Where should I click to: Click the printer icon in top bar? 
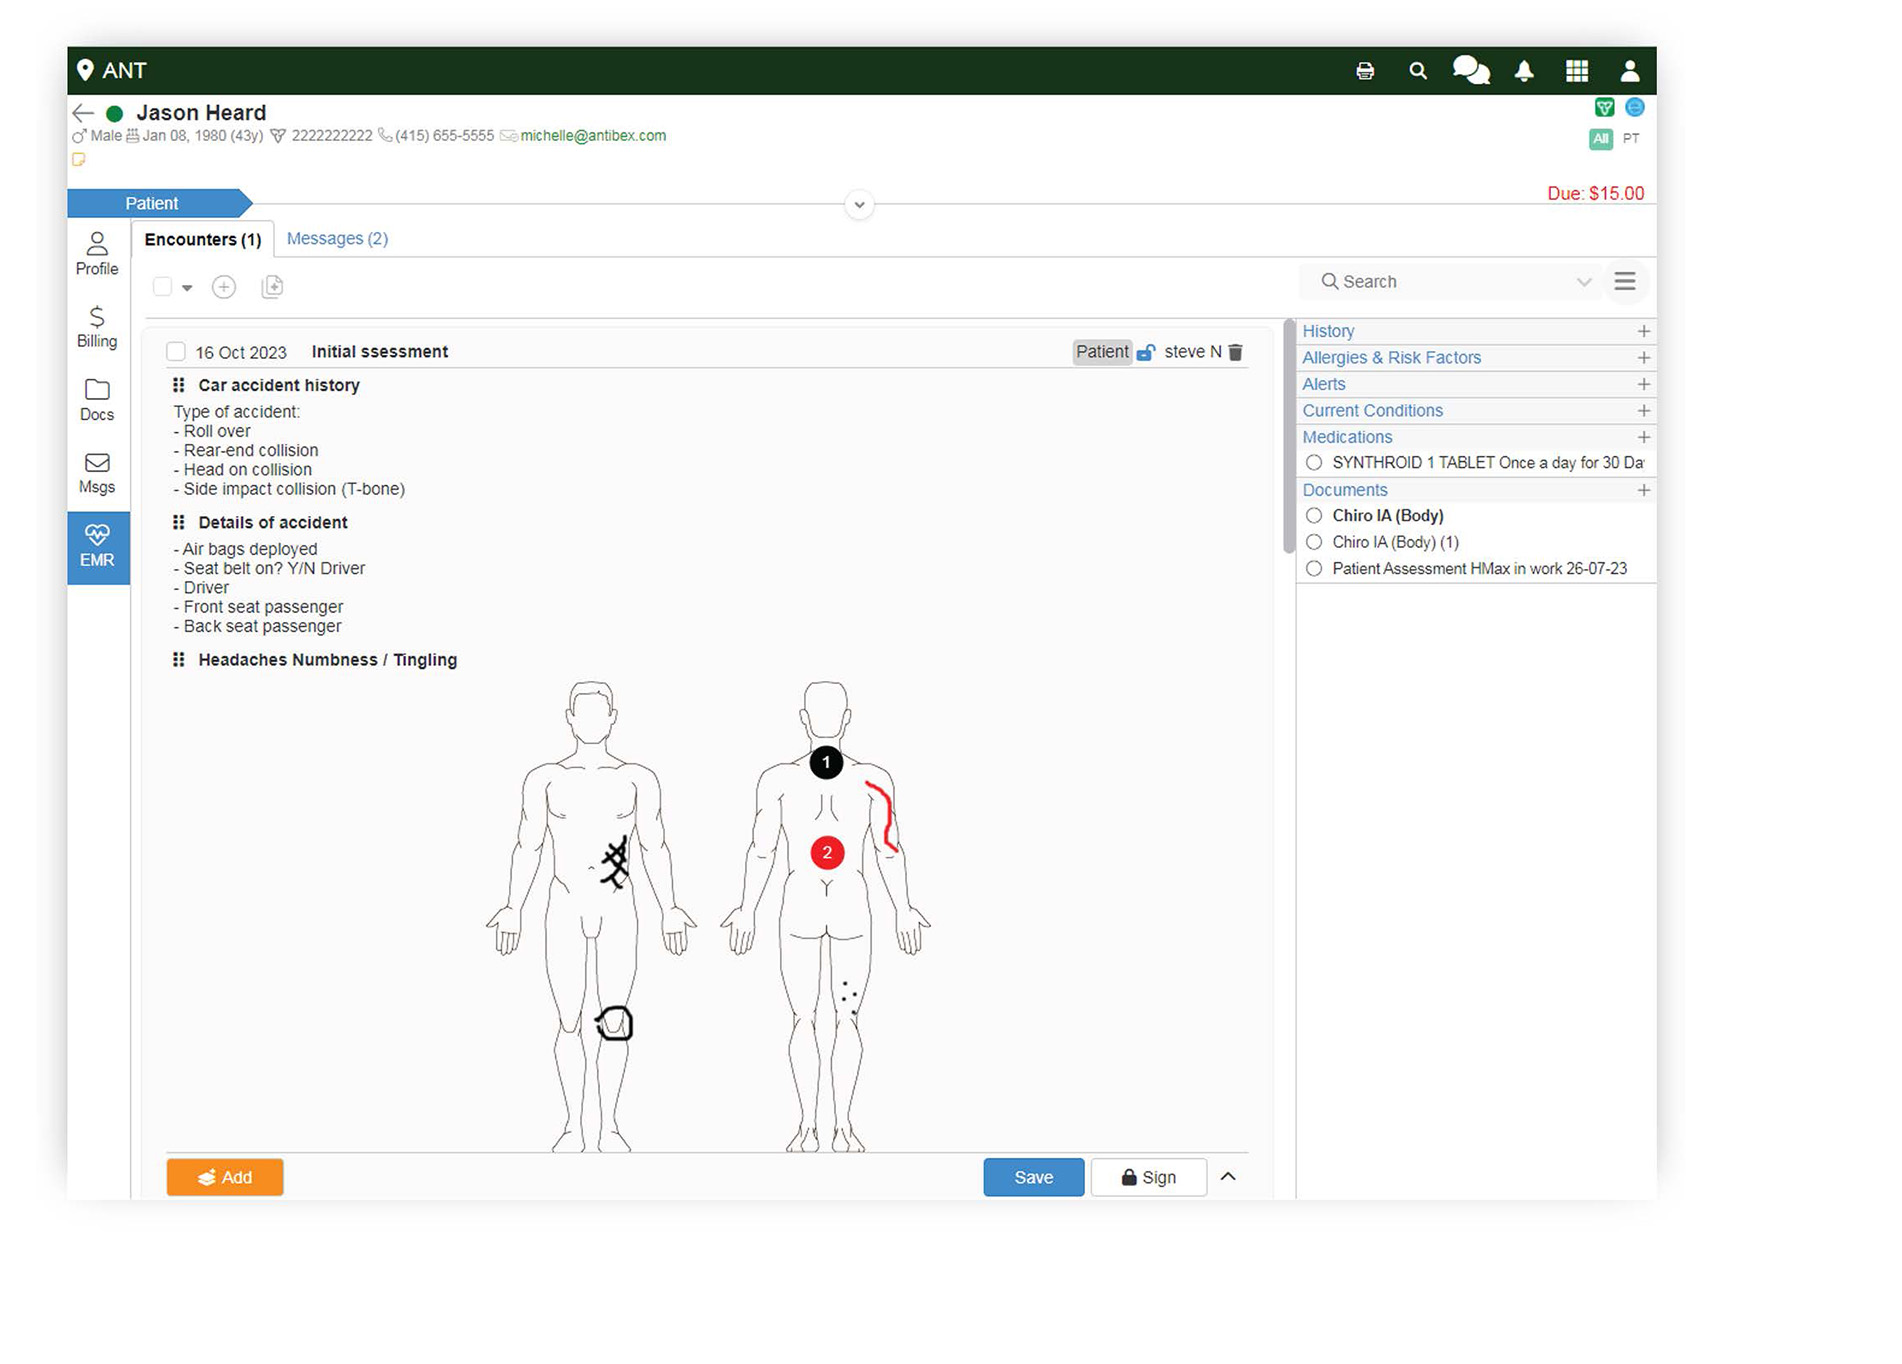pyautogui.click(x=1365, y=71)
